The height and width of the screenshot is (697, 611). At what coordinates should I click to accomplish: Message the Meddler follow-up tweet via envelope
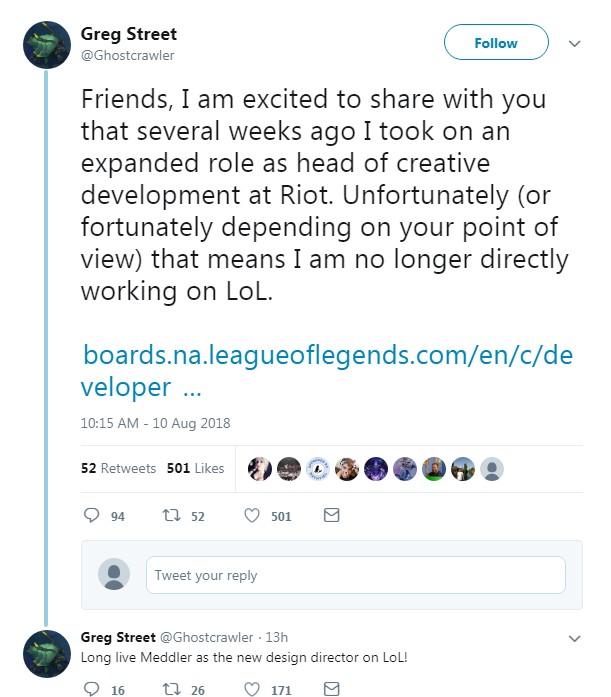point(332,689)
